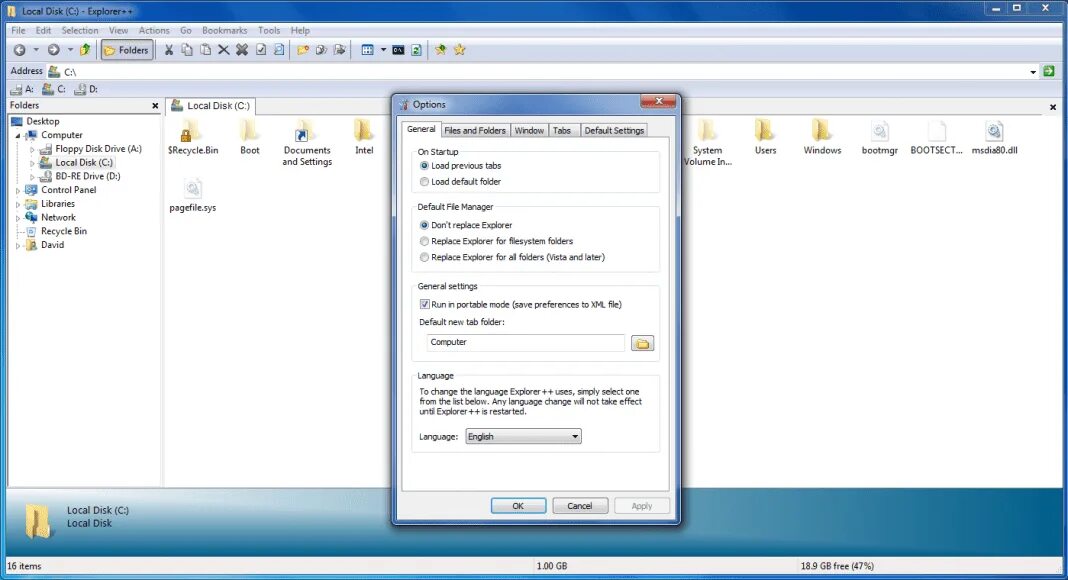Click the address bar showing C:\
The image size is (1068, 580).
(x=537, y=71)
